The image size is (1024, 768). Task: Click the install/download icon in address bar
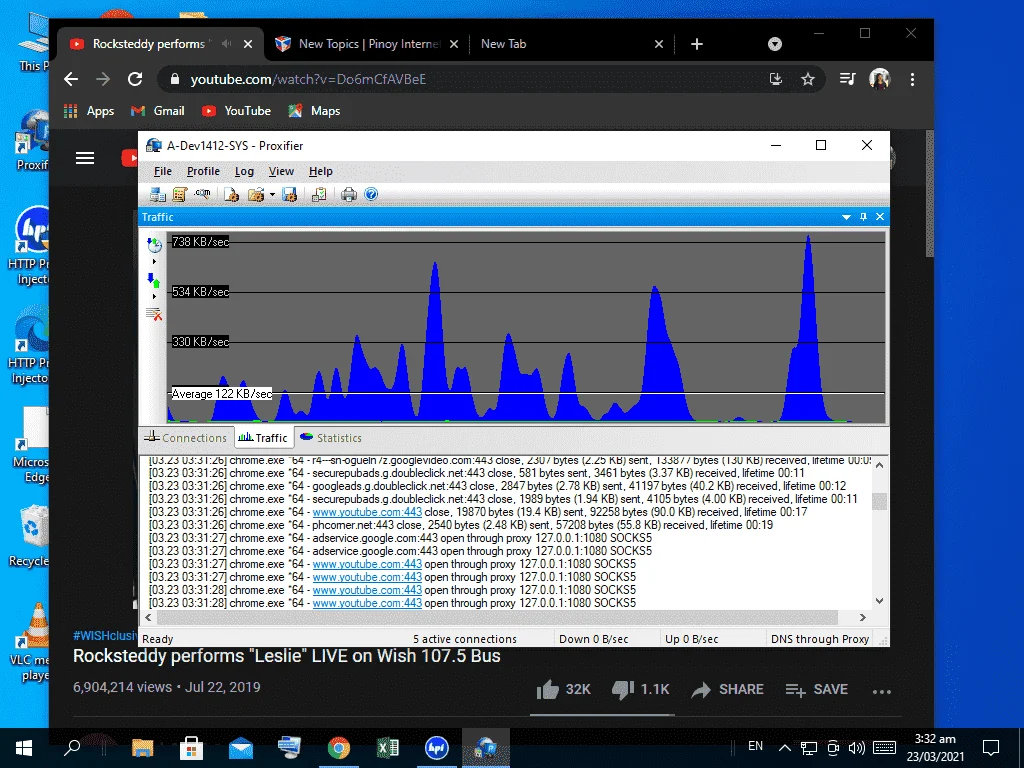point(776,79)
